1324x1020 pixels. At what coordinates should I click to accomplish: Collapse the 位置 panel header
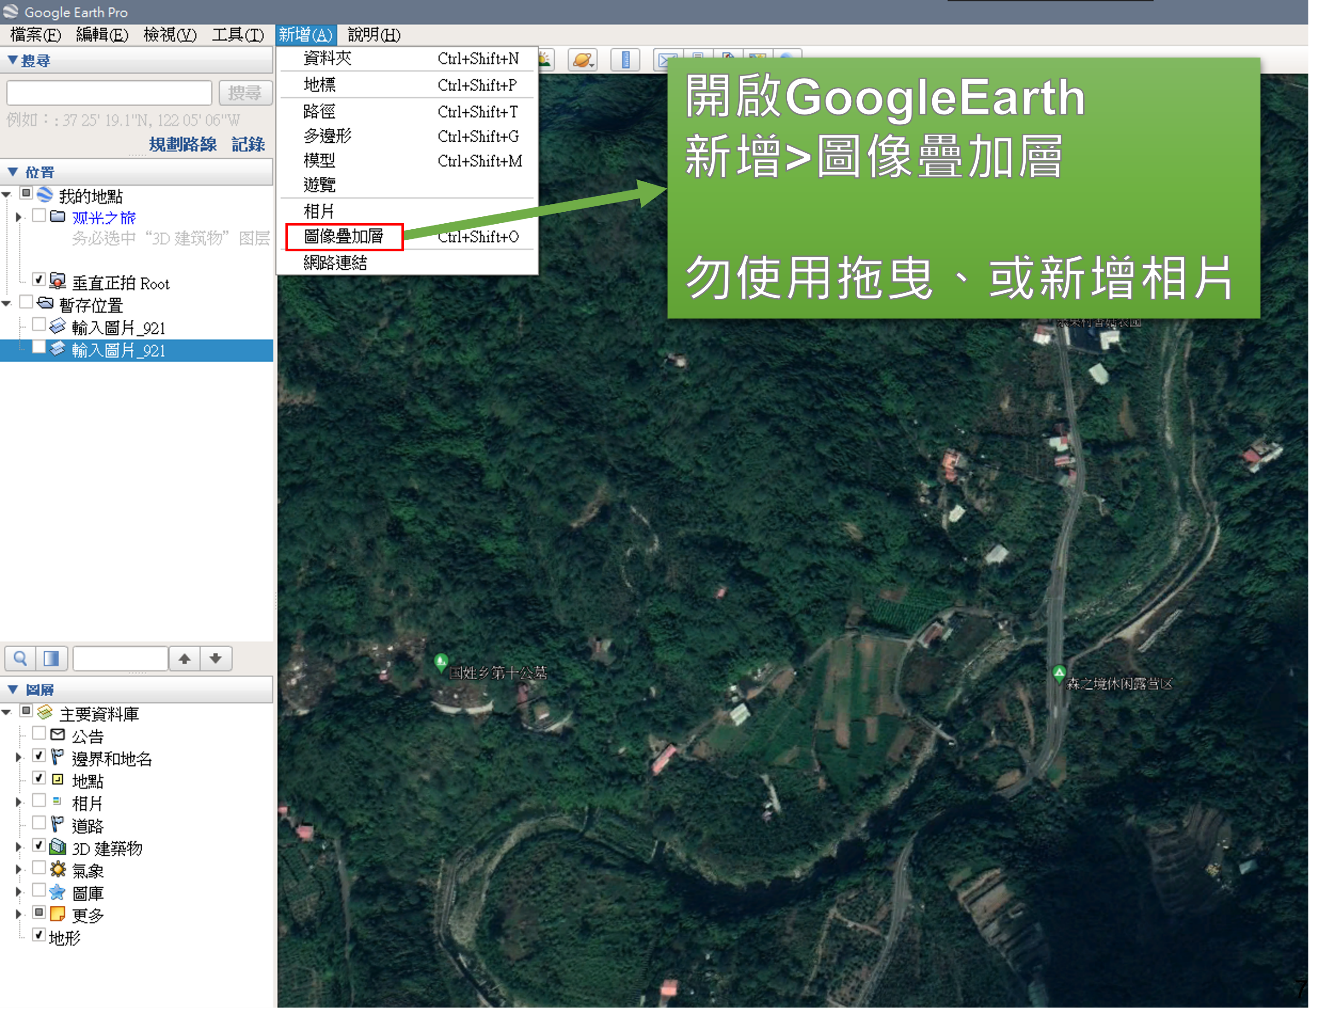136,172
